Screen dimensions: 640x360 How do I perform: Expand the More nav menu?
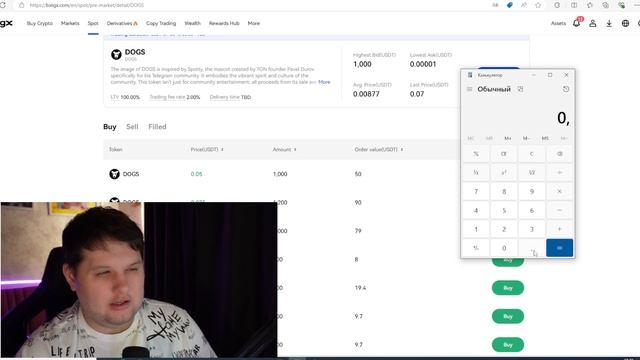253,23
